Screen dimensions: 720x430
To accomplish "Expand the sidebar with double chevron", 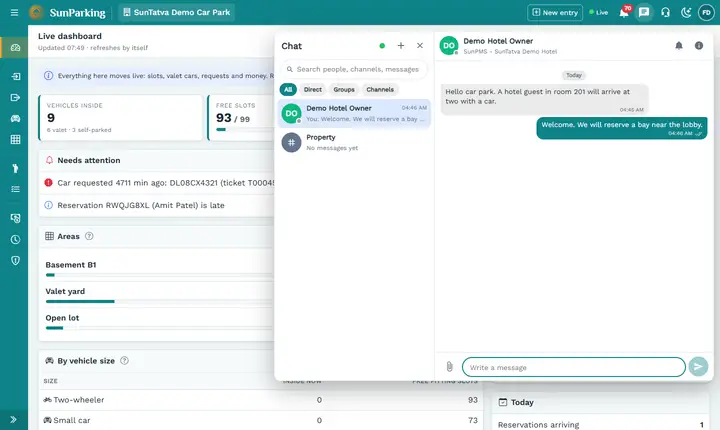I will (13, 419).
